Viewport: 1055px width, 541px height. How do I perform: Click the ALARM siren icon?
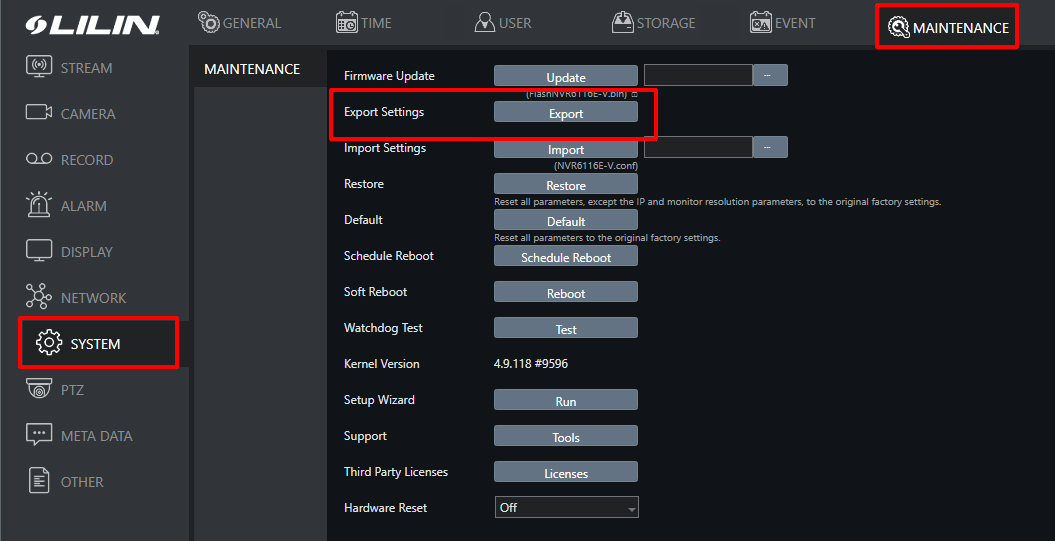[x=39, y=205]
